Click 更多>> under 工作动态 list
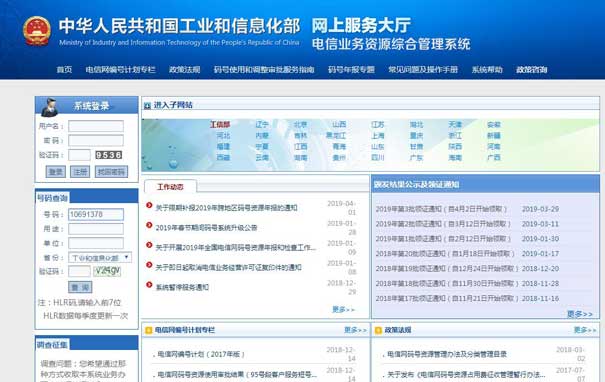The image size is (605, 382). coord(343,309)
